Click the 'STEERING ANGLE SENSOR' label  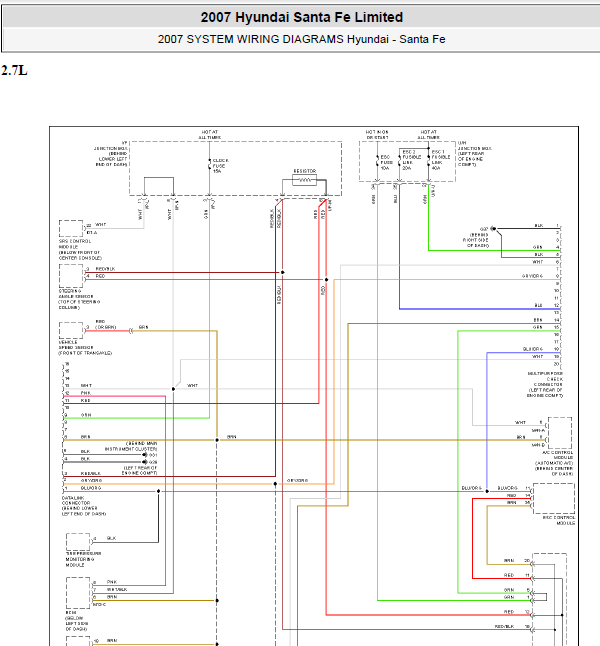coord(79,299)
